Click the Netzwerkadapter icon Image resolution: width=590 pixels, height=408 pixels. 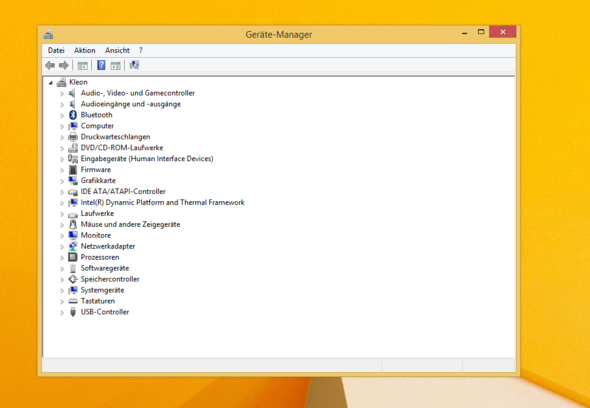pyautogui.click(x=73, y=246)
